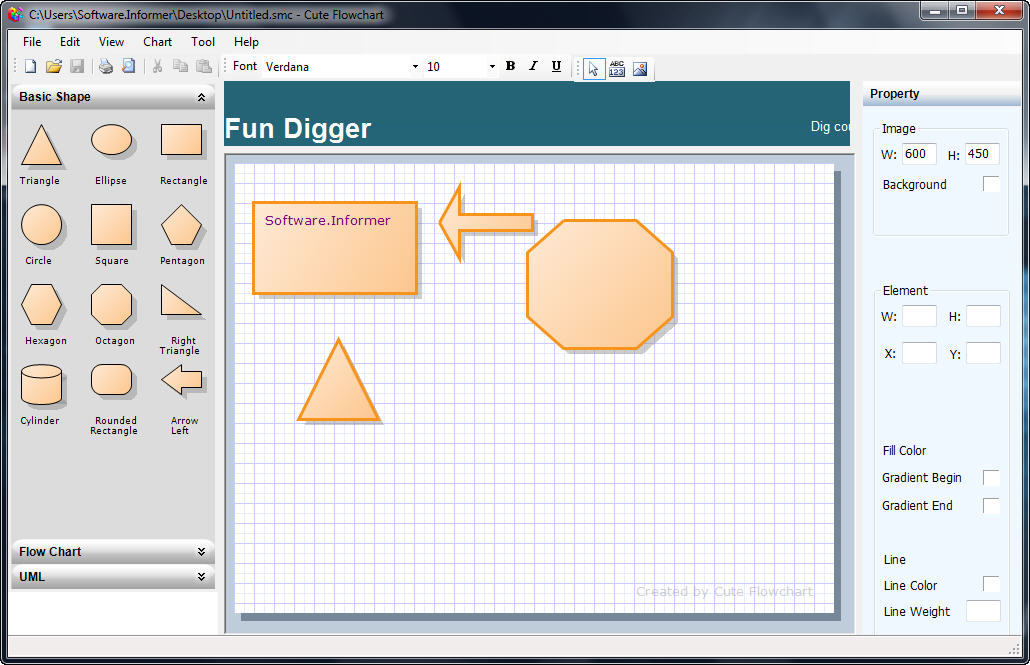
Task: Click the Fun Digger banner
Action: [x=537, y=114]
